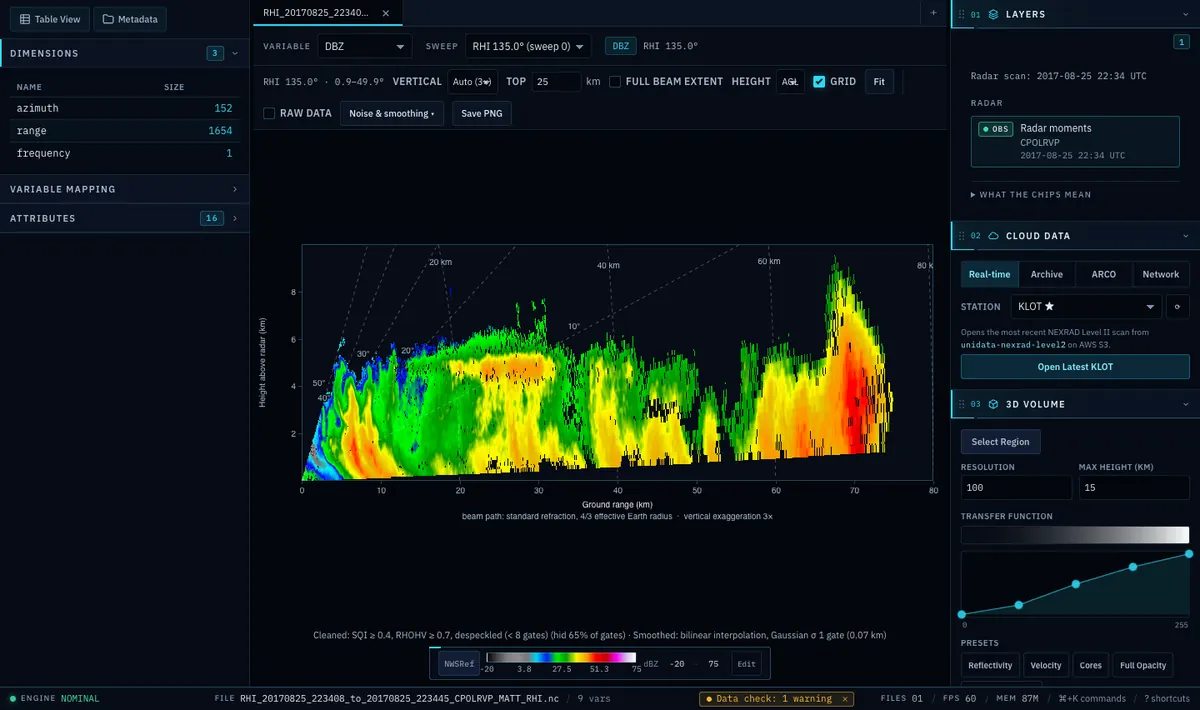Click the Open Latest KLOT button
Viewport: 1200px width, 710px height.
tap(1075, 366)
